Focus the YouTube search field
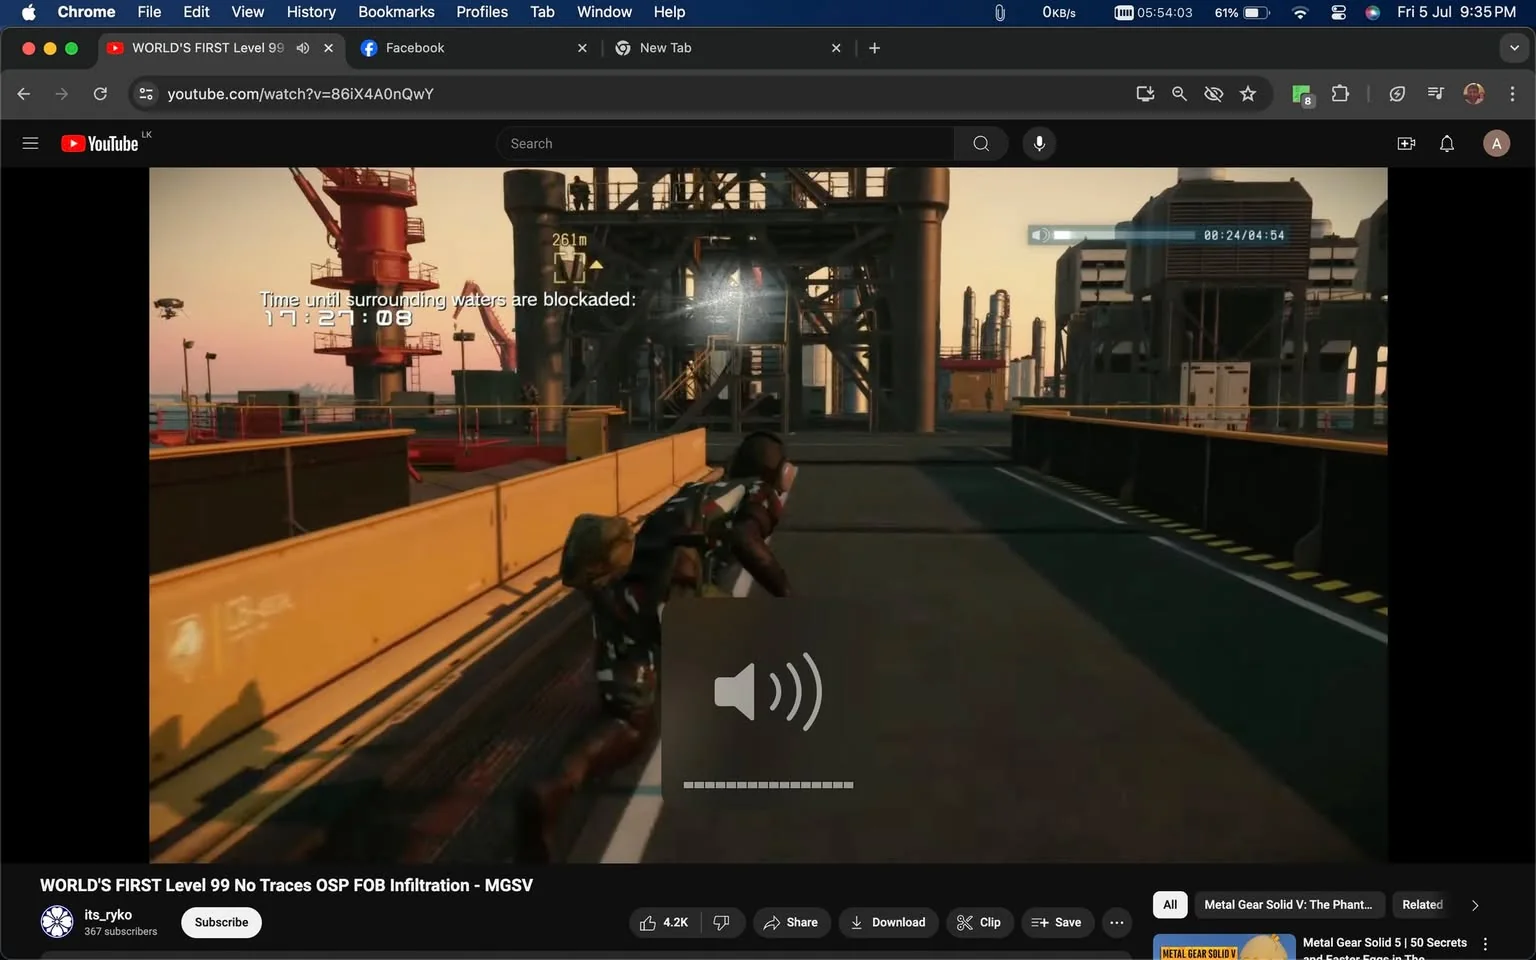This screenshot has height=960, width=1536. coord(725,143)
